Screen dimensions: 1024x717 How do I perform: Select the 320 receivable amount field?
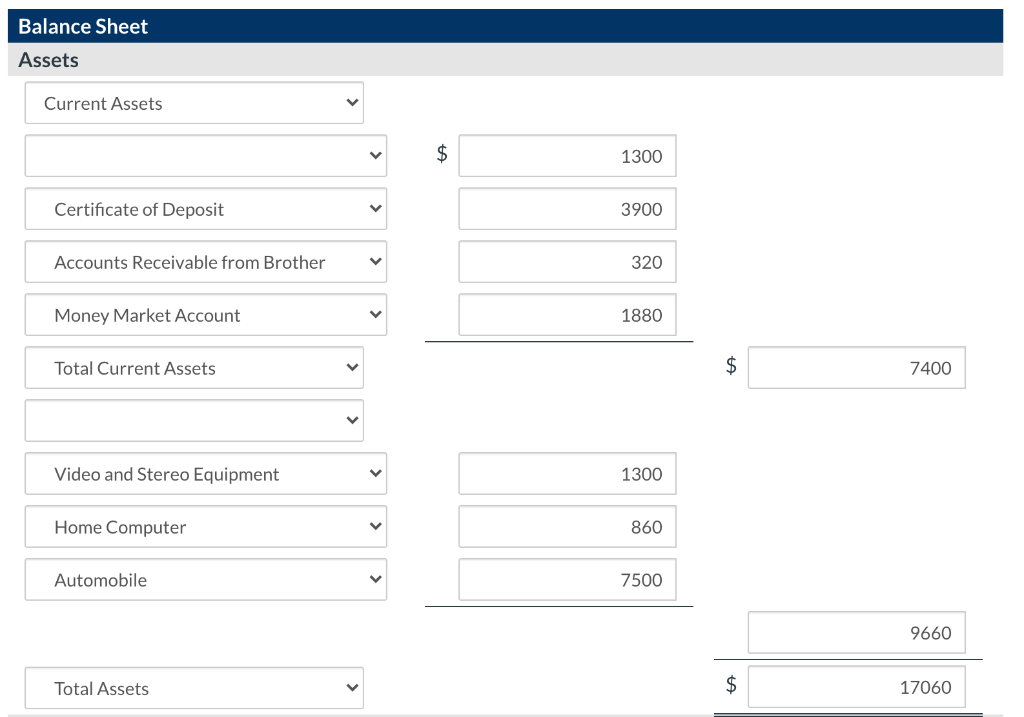(567, 261)
